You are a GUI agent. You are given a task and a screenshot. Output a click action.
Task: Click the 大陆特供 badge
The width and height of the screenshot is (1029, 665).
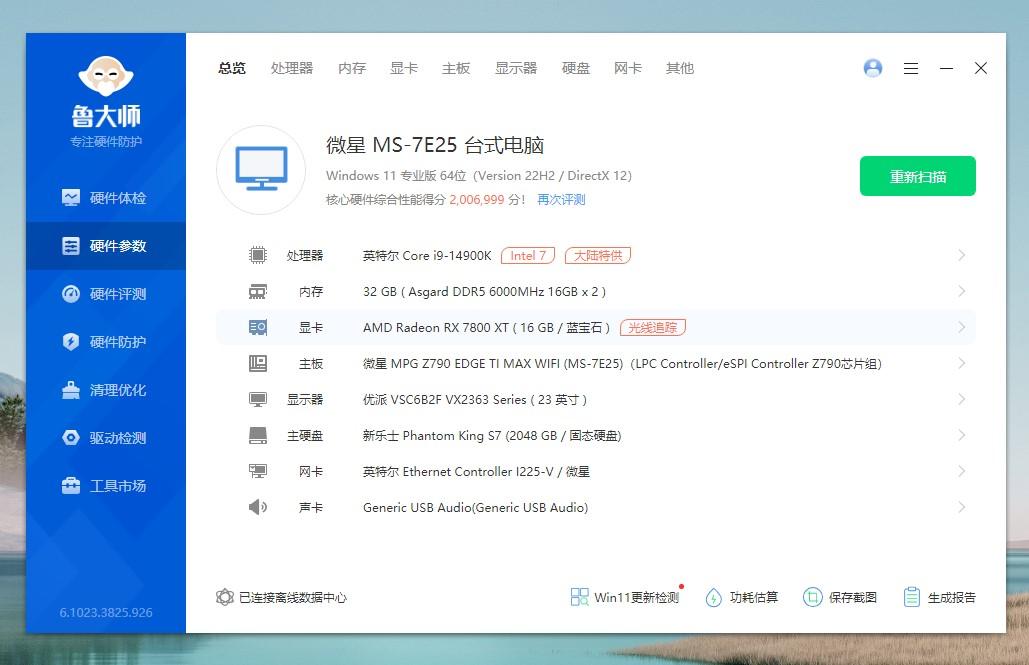[598, 255]
